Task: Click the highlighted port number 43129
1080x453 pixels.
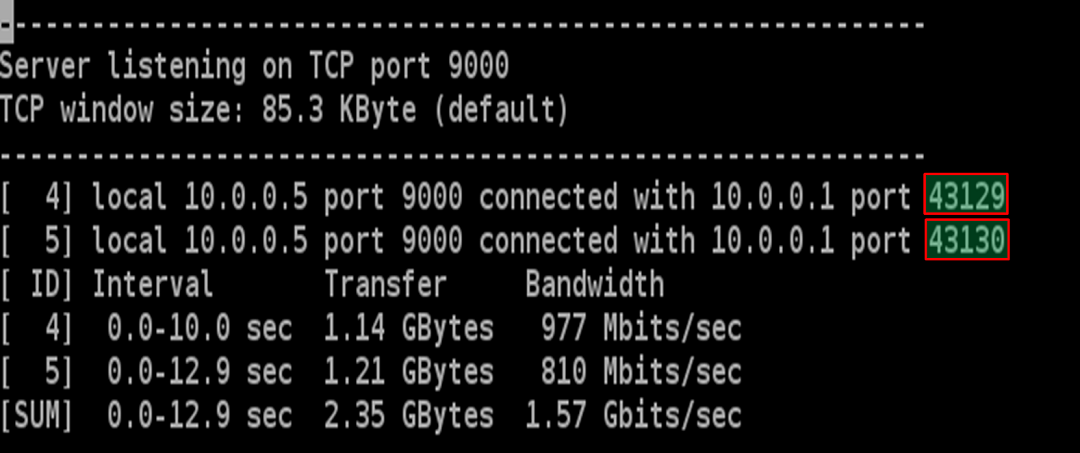Action: point(966,197)
